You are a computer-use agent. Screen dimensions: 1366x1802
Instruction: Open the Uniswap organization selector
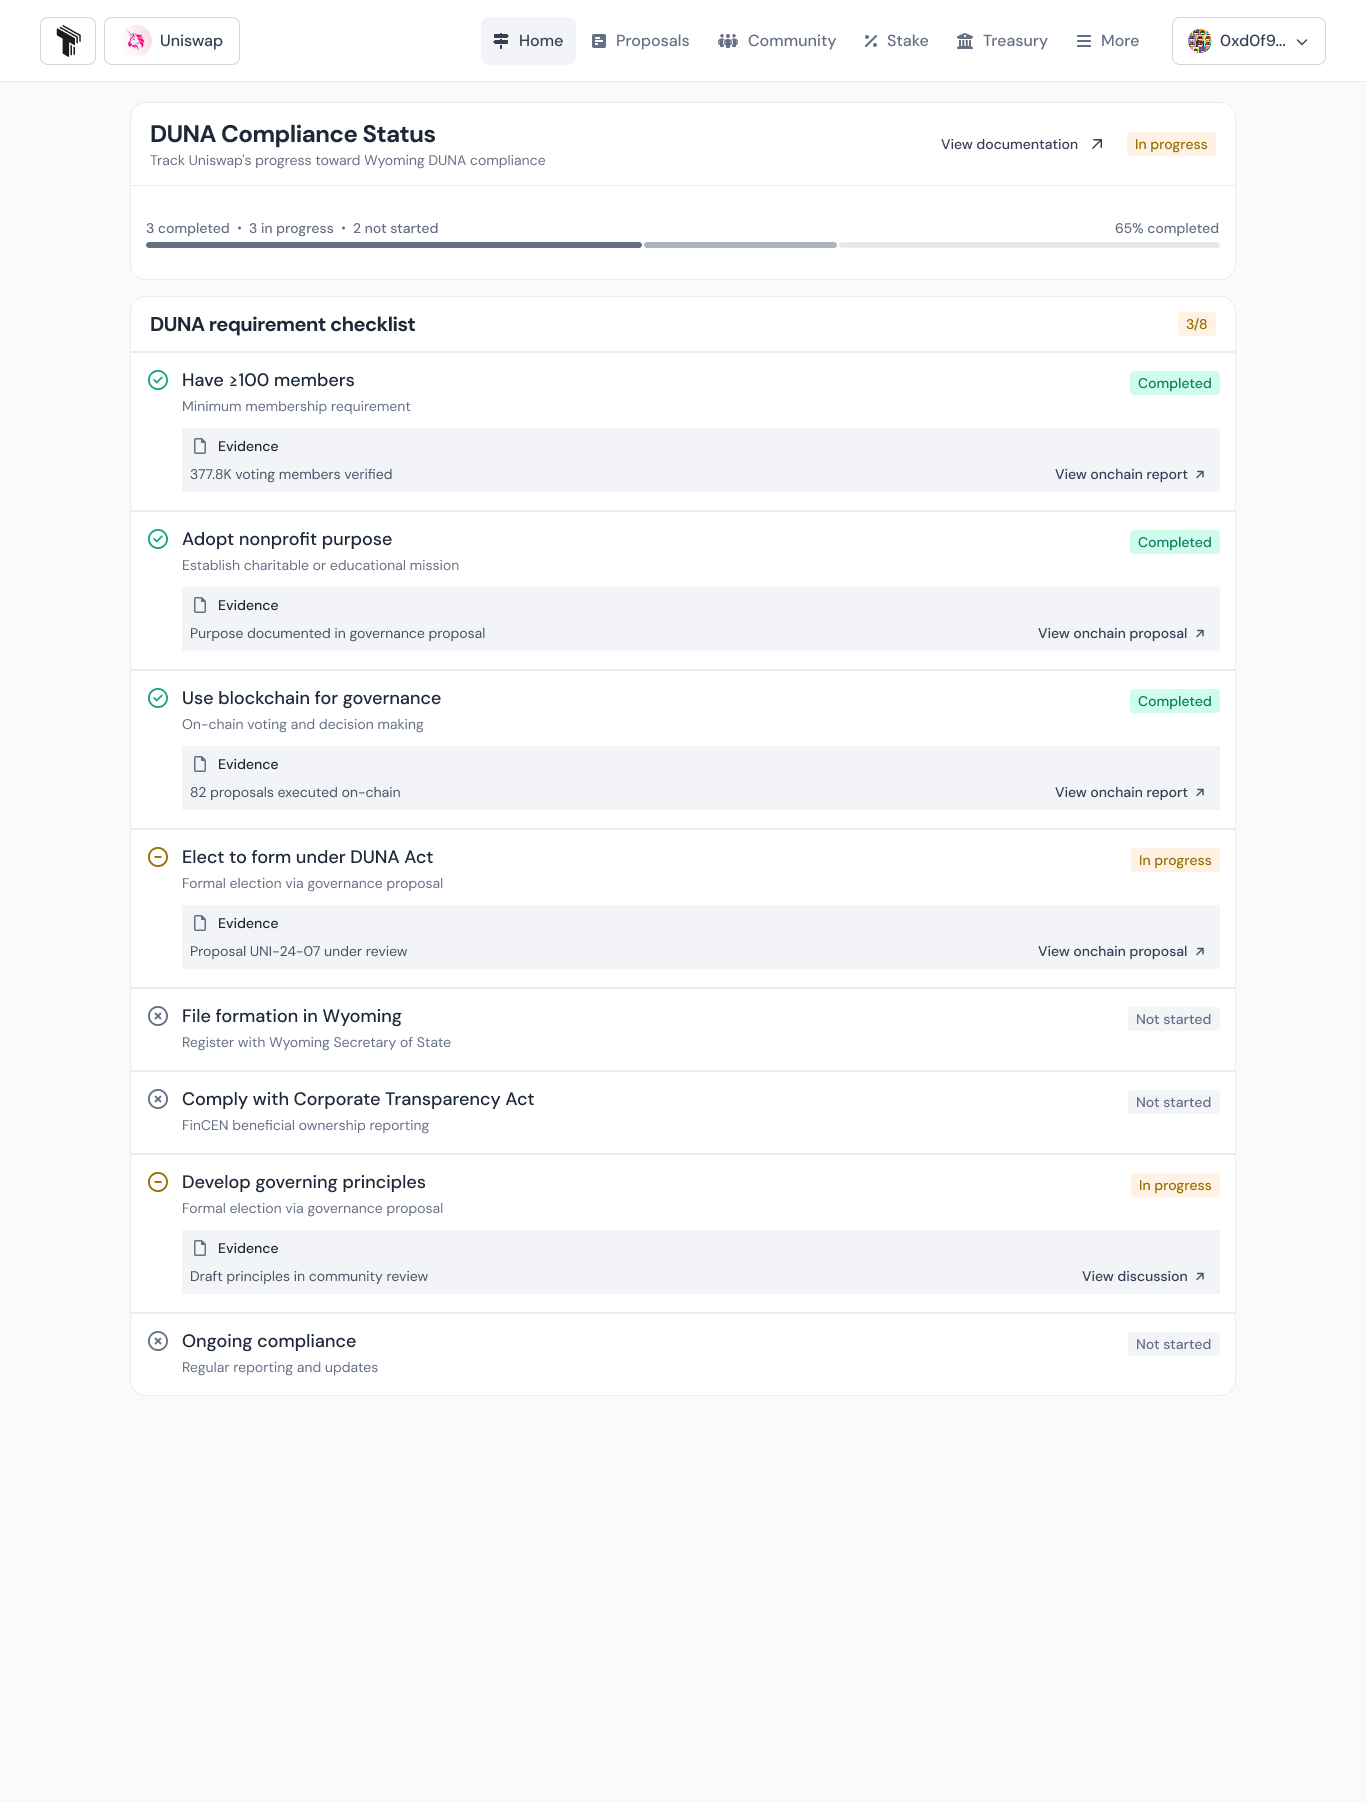tap(172, 41)
